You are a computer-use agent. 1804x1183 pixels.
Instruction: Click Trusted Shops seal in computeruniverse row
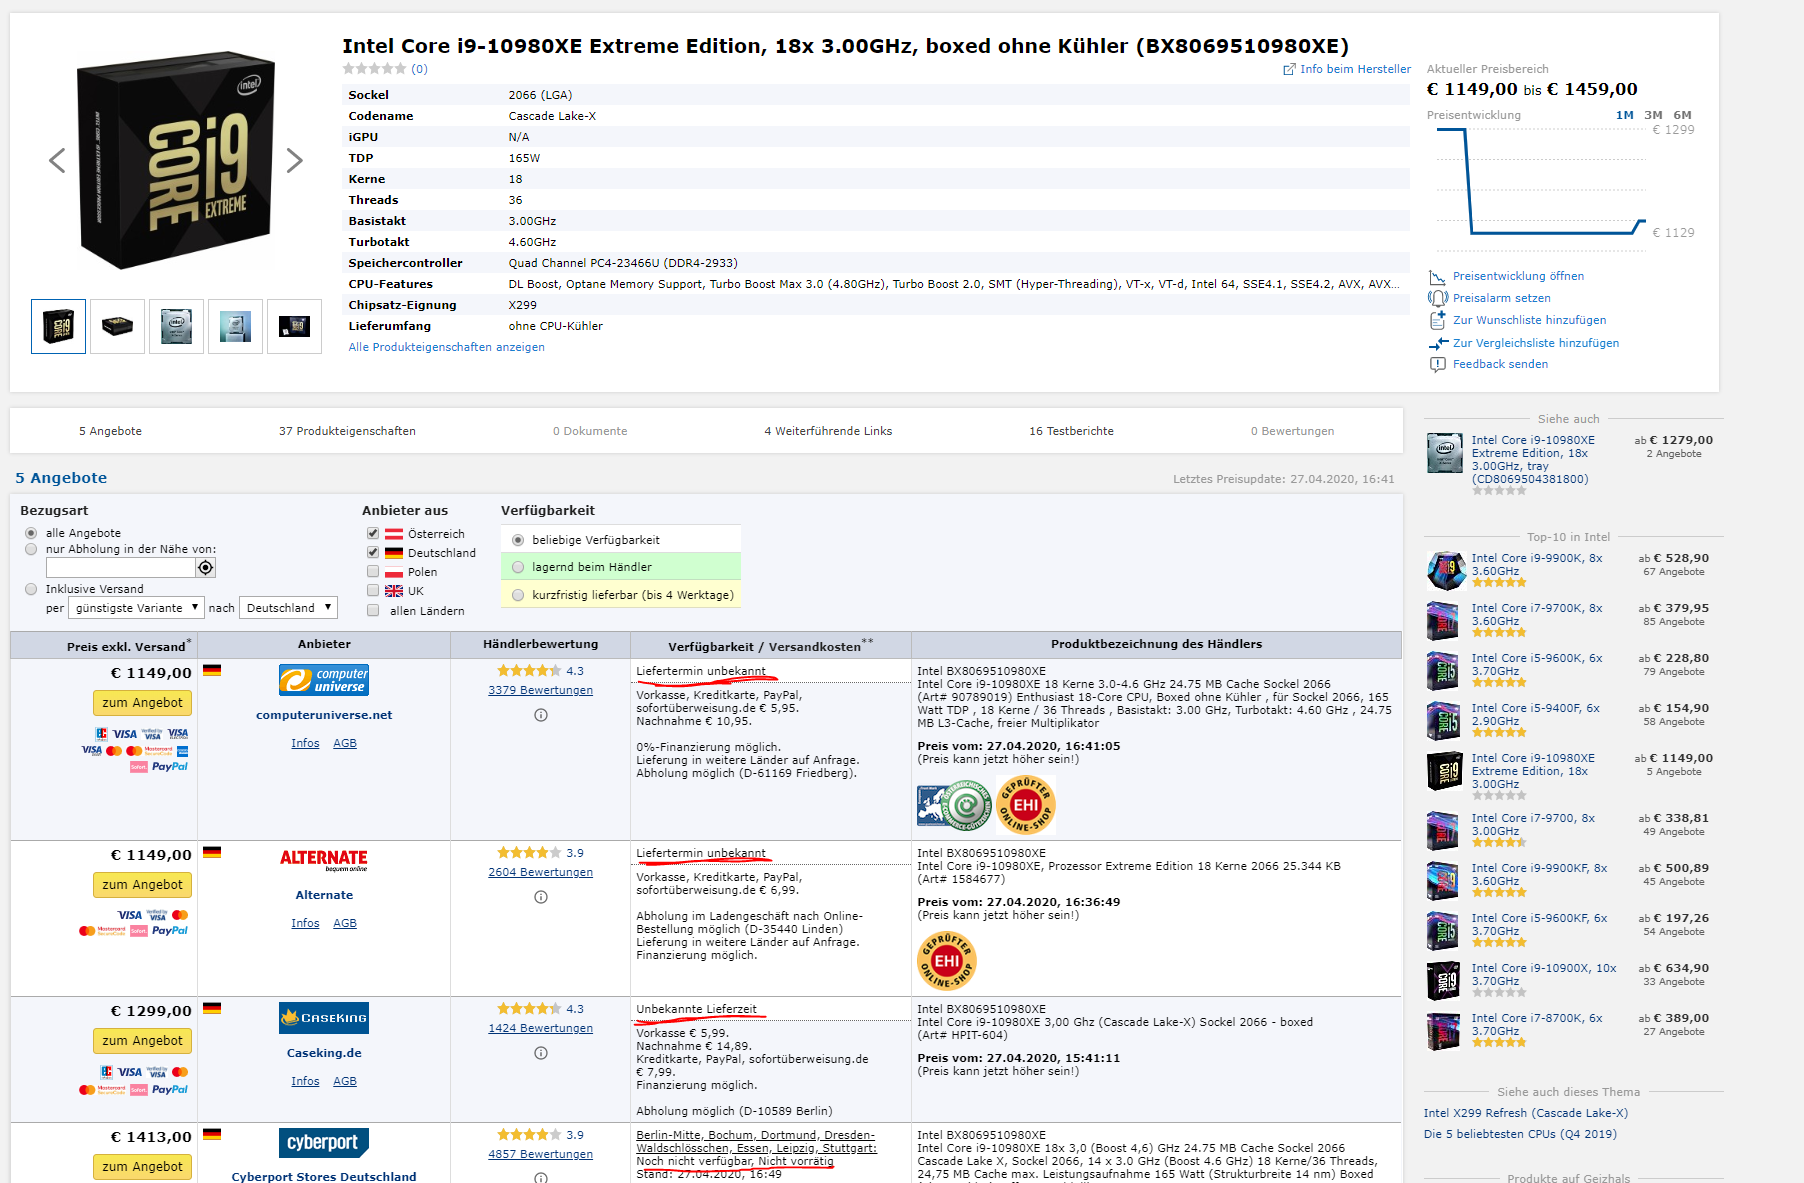(x=954, y=806)
